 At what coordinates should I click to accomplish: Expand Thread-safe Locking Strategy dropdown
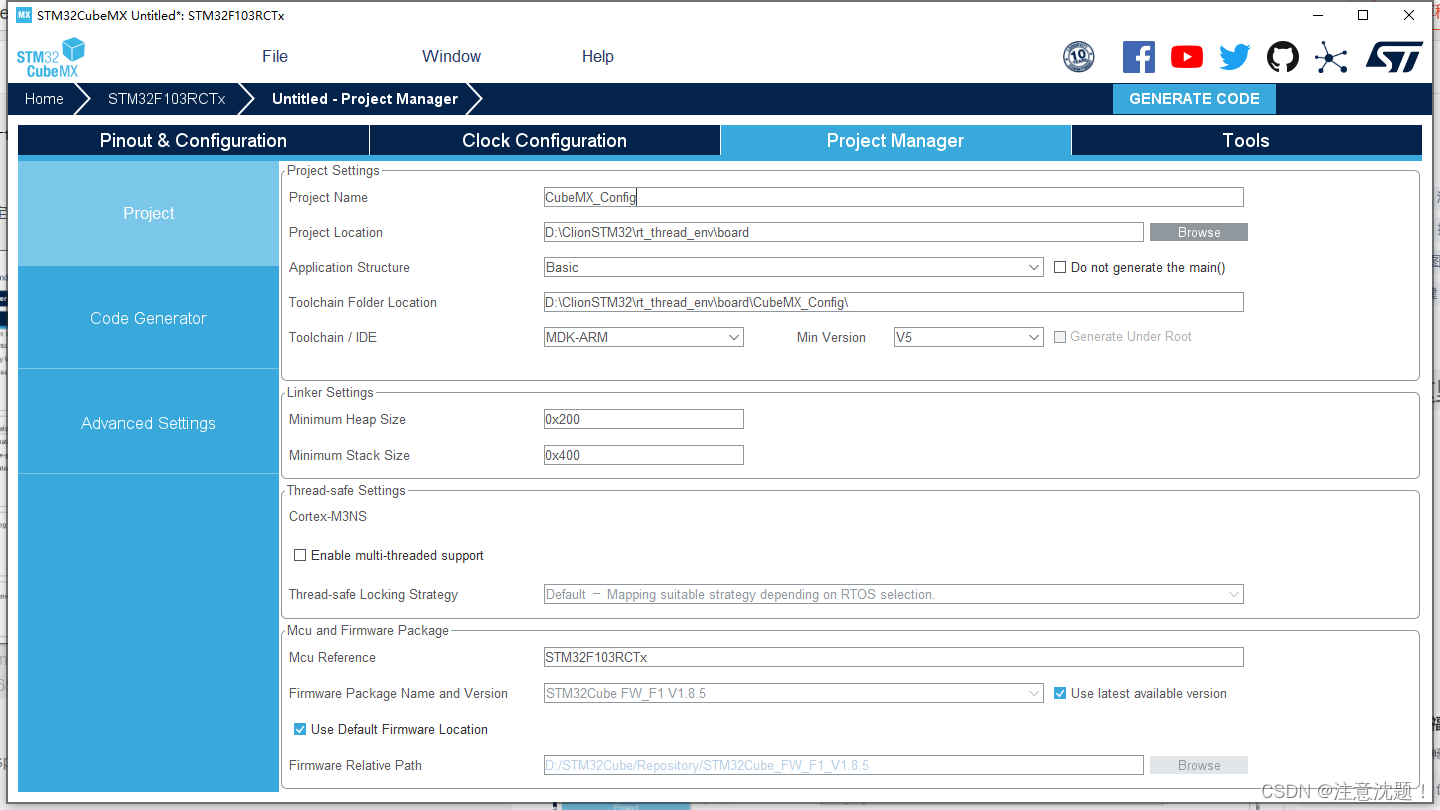(894, 594)
